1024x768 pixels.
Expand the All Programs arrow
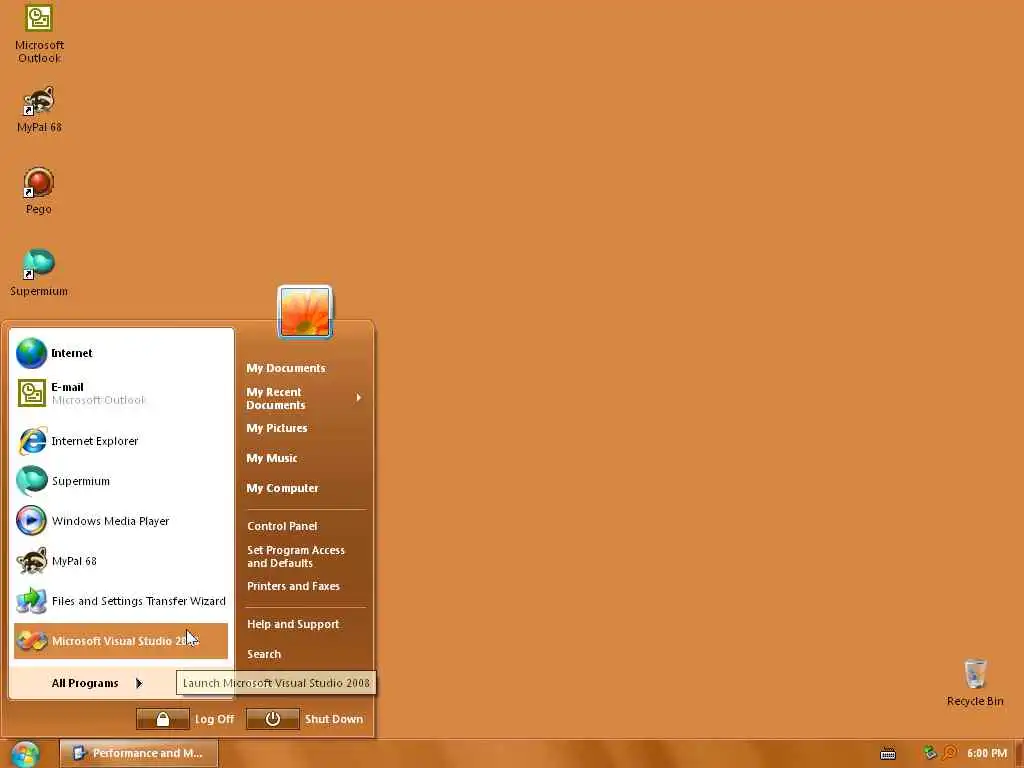pos(139,683)
